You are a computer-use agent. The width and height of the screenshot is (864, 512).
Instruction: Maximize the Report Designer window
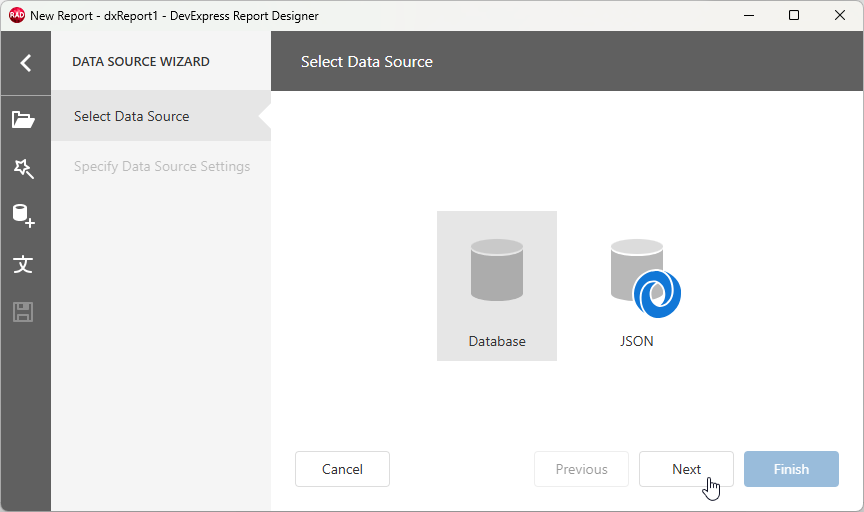tap(794, 15)
